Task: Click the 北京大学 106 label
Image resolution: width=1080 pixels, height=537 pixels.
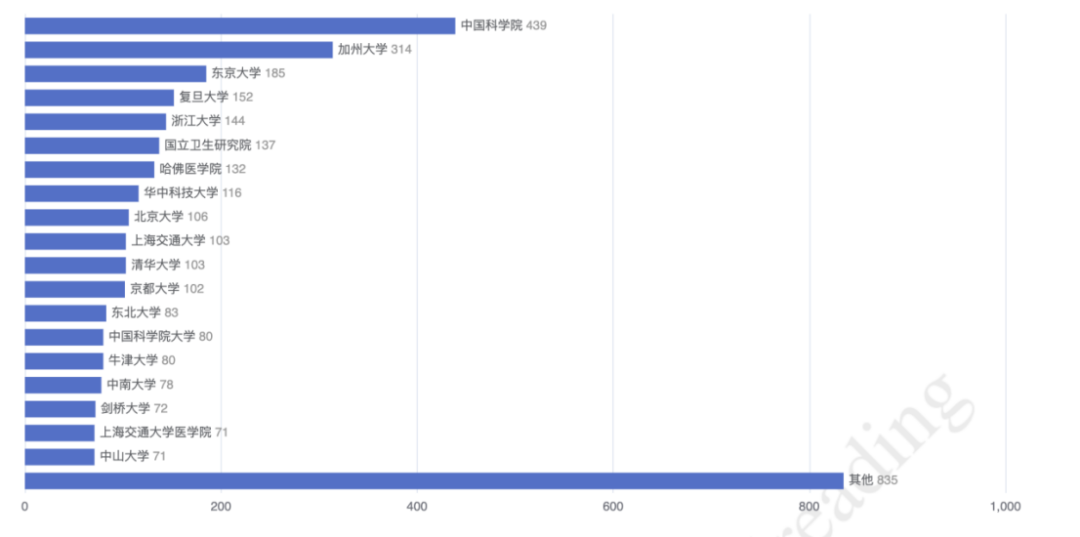Action: 171,217
